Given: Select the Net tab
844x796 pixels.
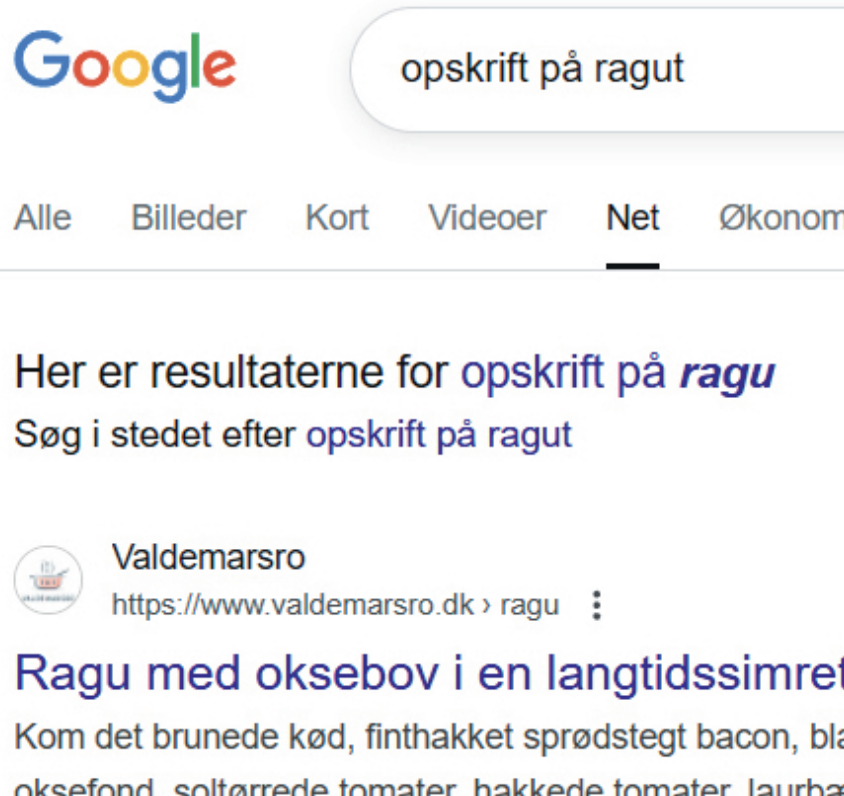Looking at the screenshot, I should point(632,218).
